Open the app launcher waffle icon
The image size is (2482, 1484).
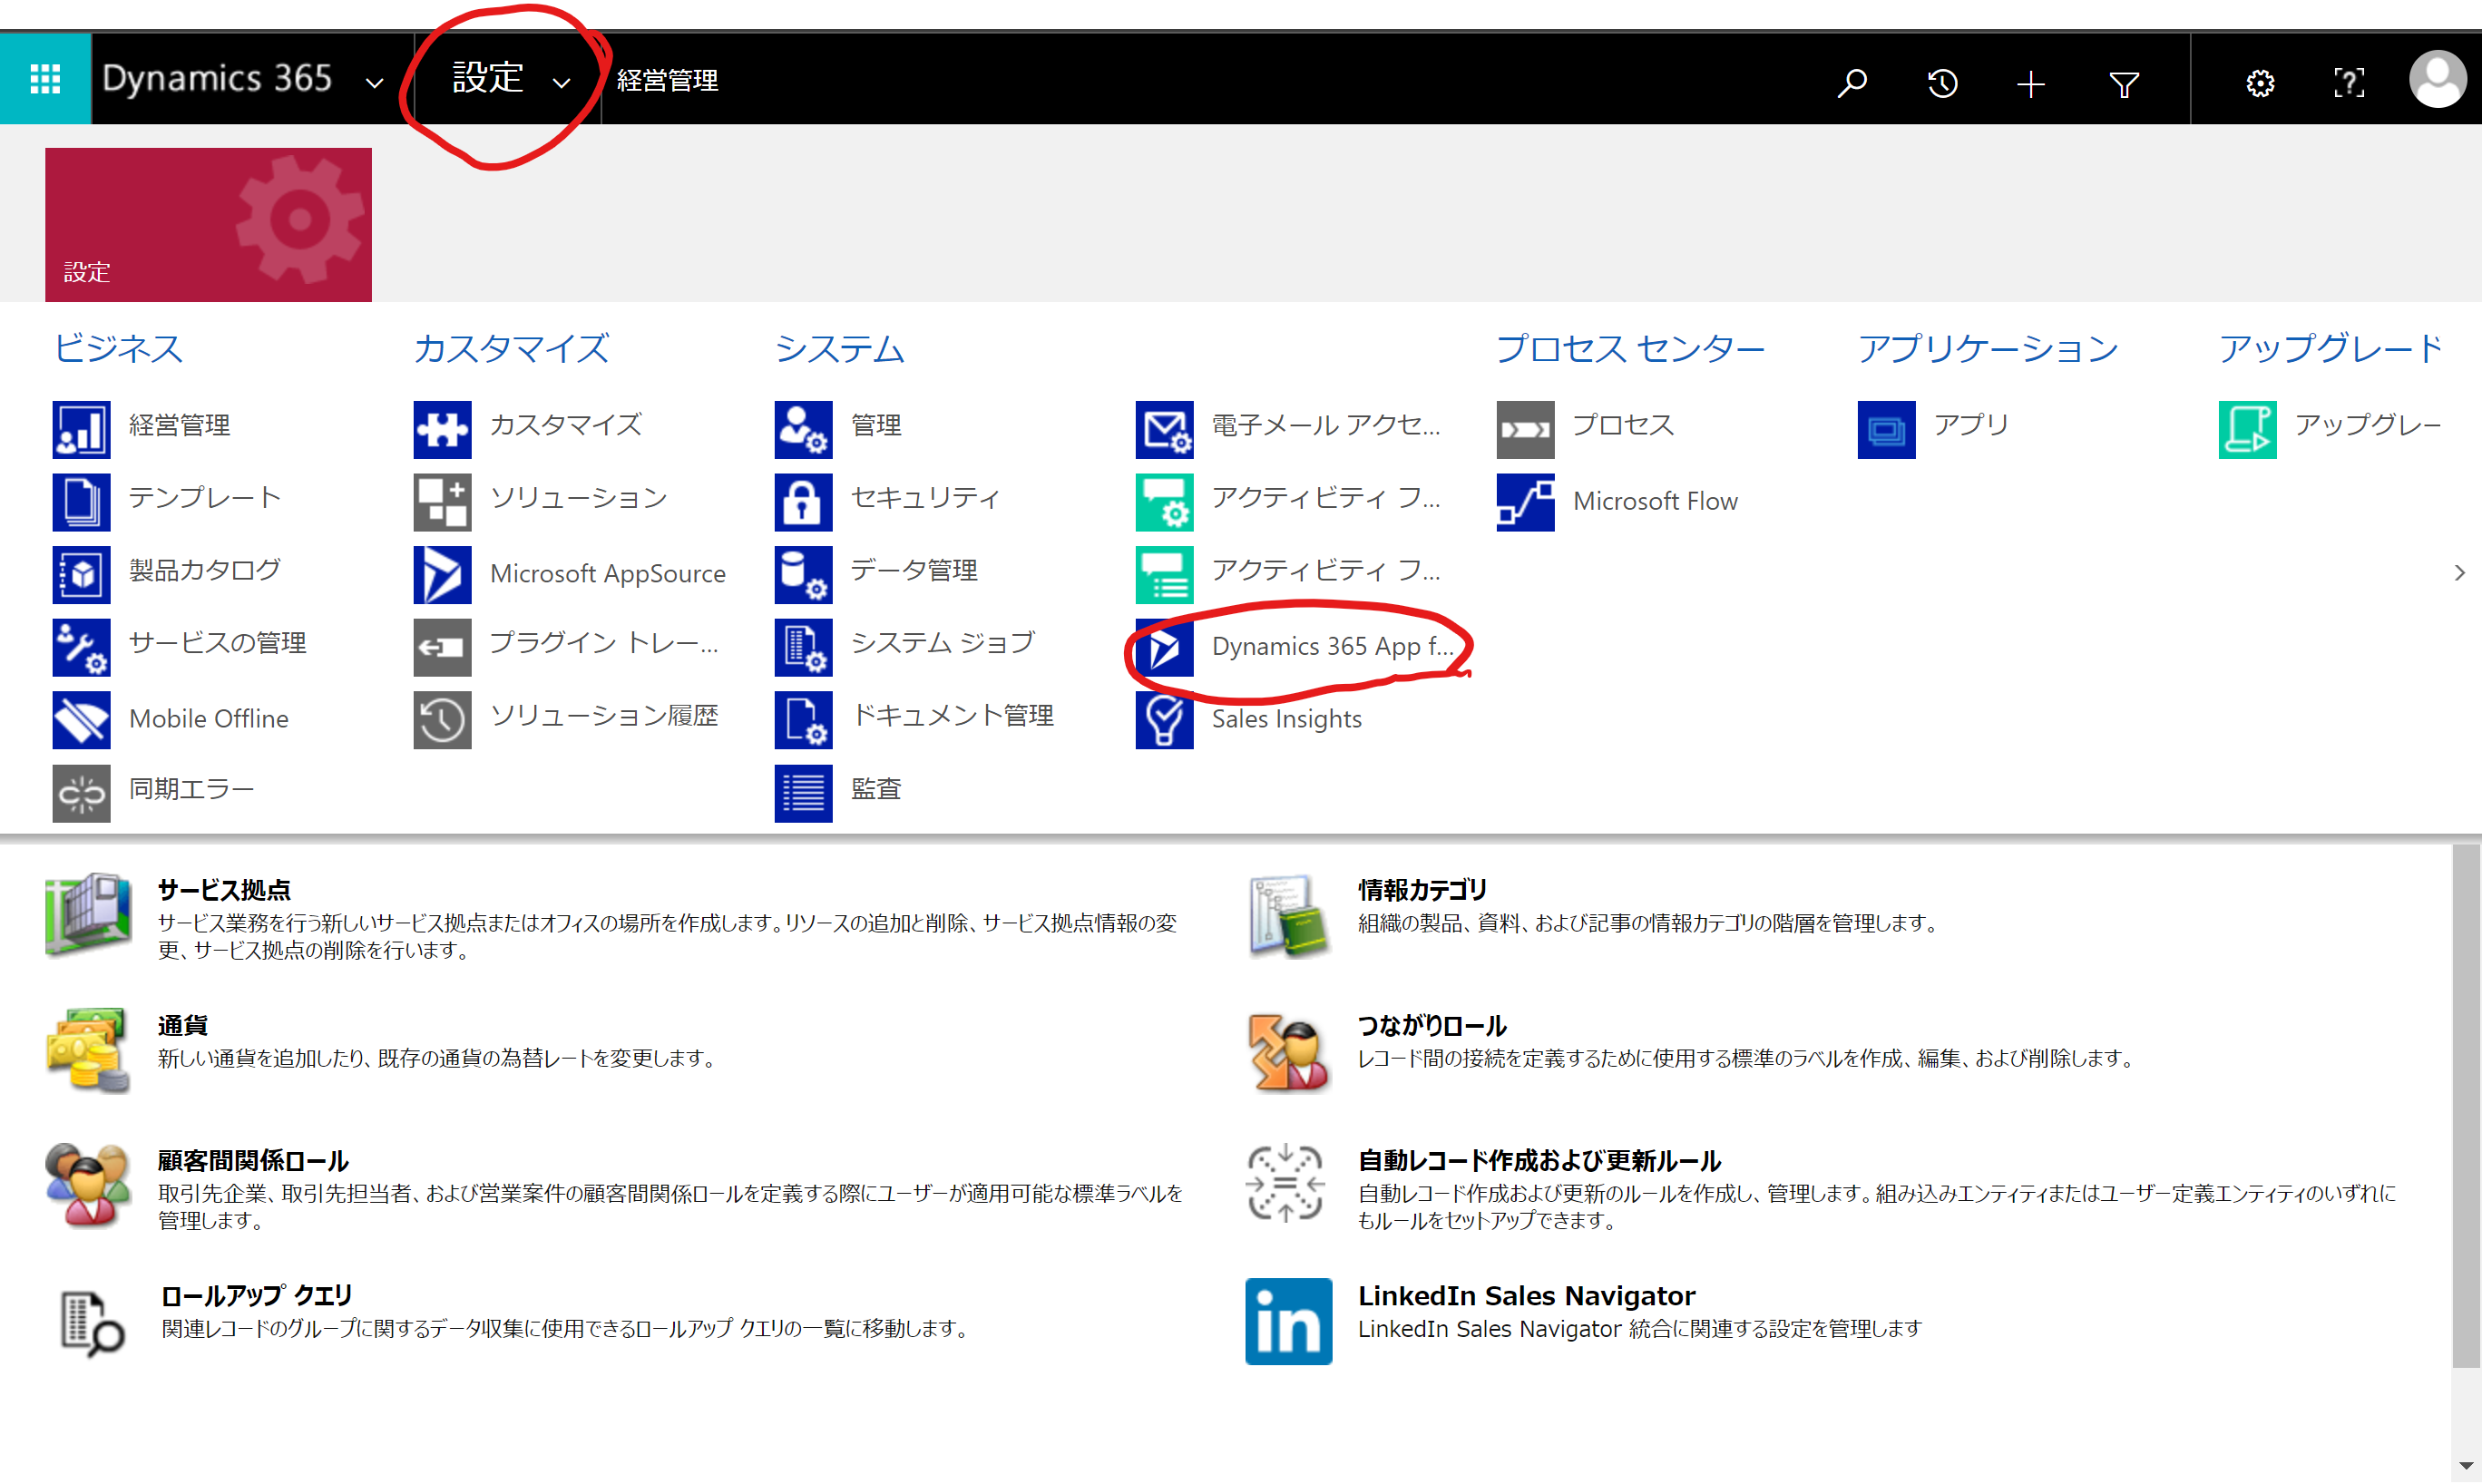pyautogui.click(x=45, y=79)
